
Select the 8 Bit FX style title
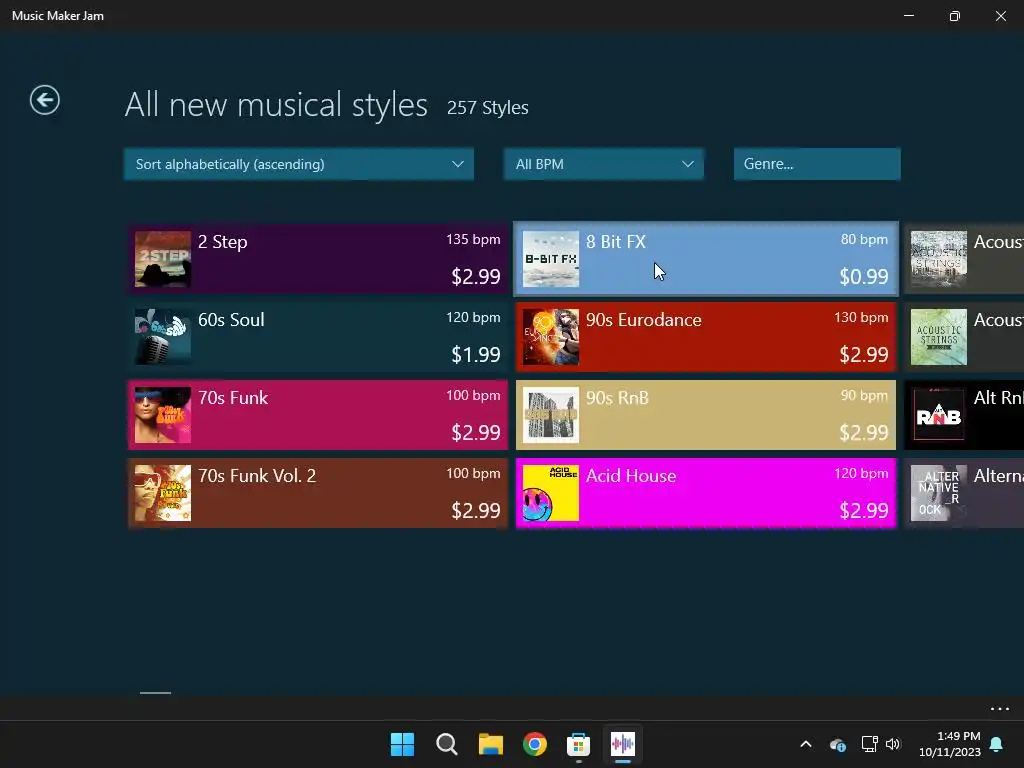coord(616,242)
